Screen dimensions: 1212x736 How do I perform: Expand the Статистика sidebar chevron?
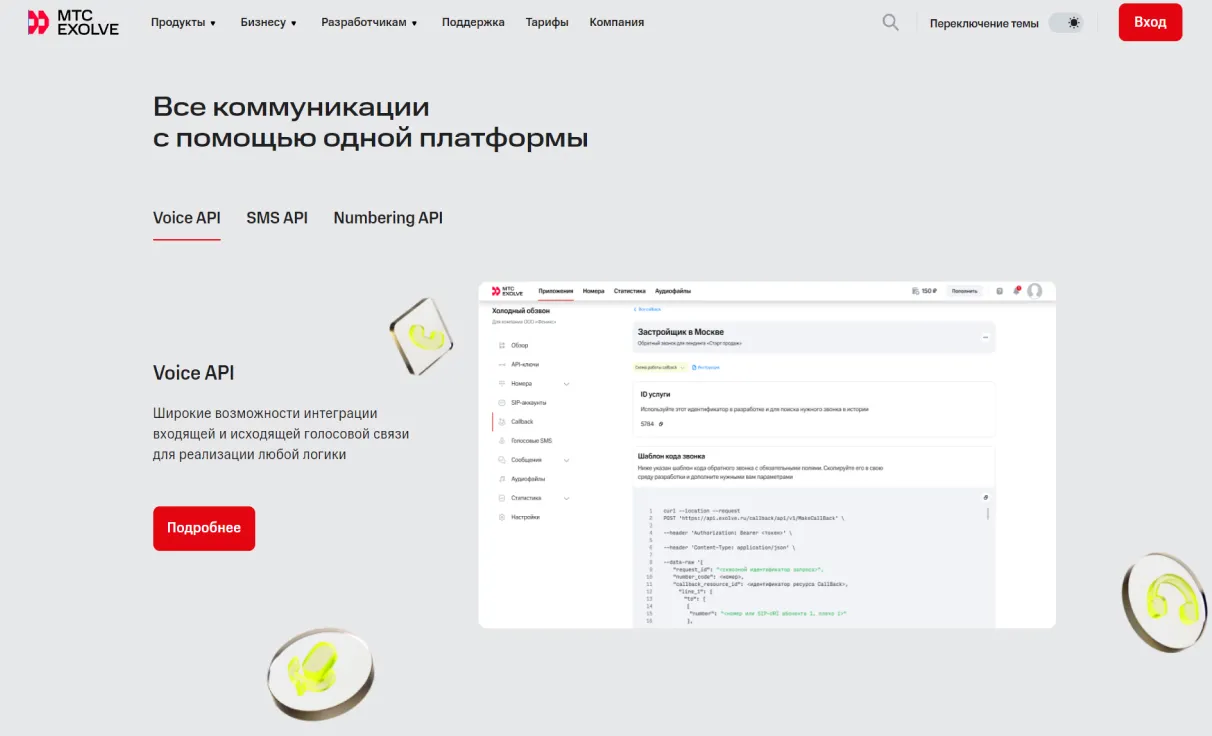[567, 497]
